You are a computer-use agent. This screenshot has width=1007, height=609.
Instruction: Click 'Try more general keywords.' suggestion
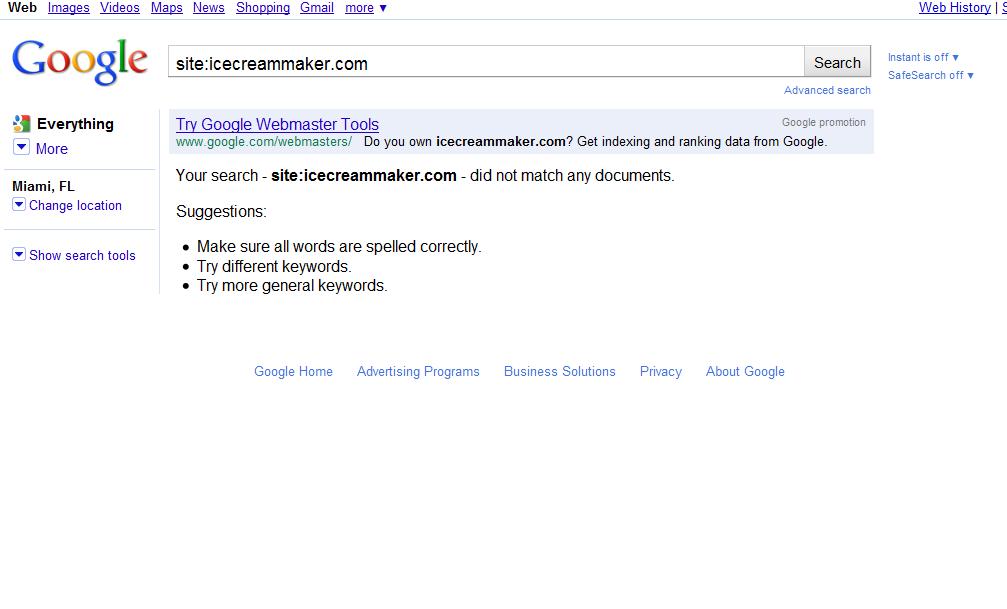pyautogui.click(x=292, y=286)
